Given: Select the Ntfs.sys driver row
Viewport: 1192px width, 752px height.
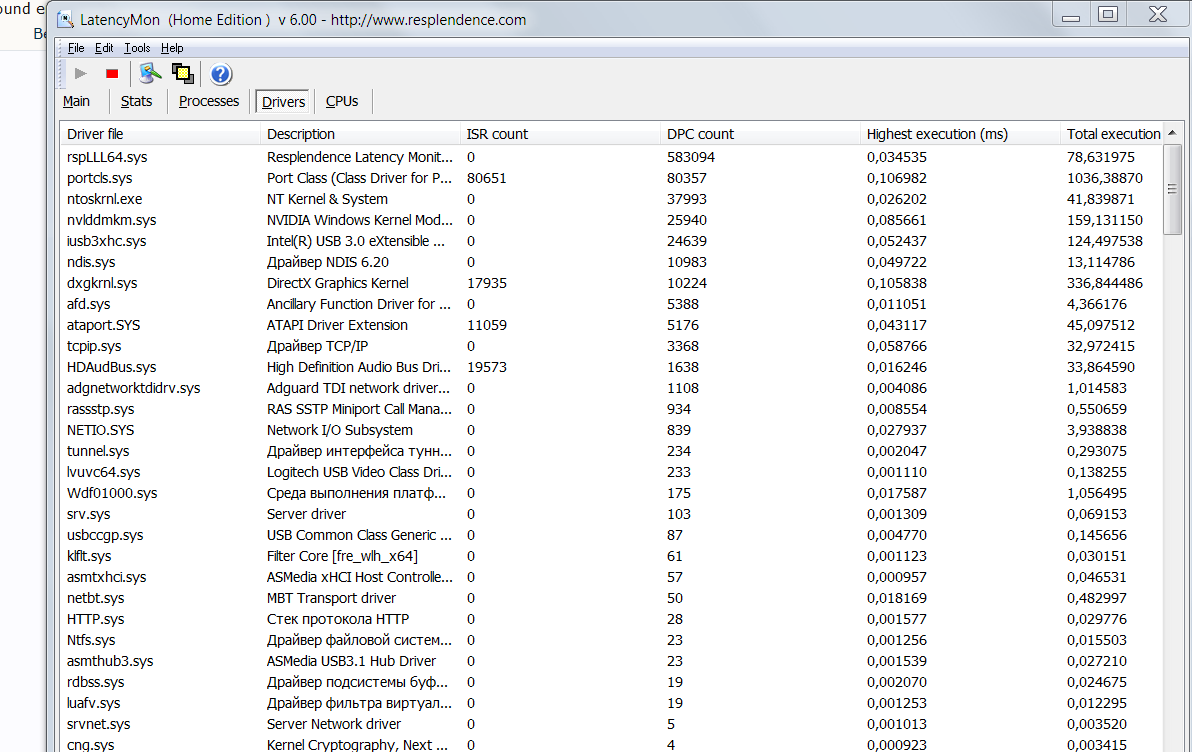Looking at the screenshot, I should point(612,640).
